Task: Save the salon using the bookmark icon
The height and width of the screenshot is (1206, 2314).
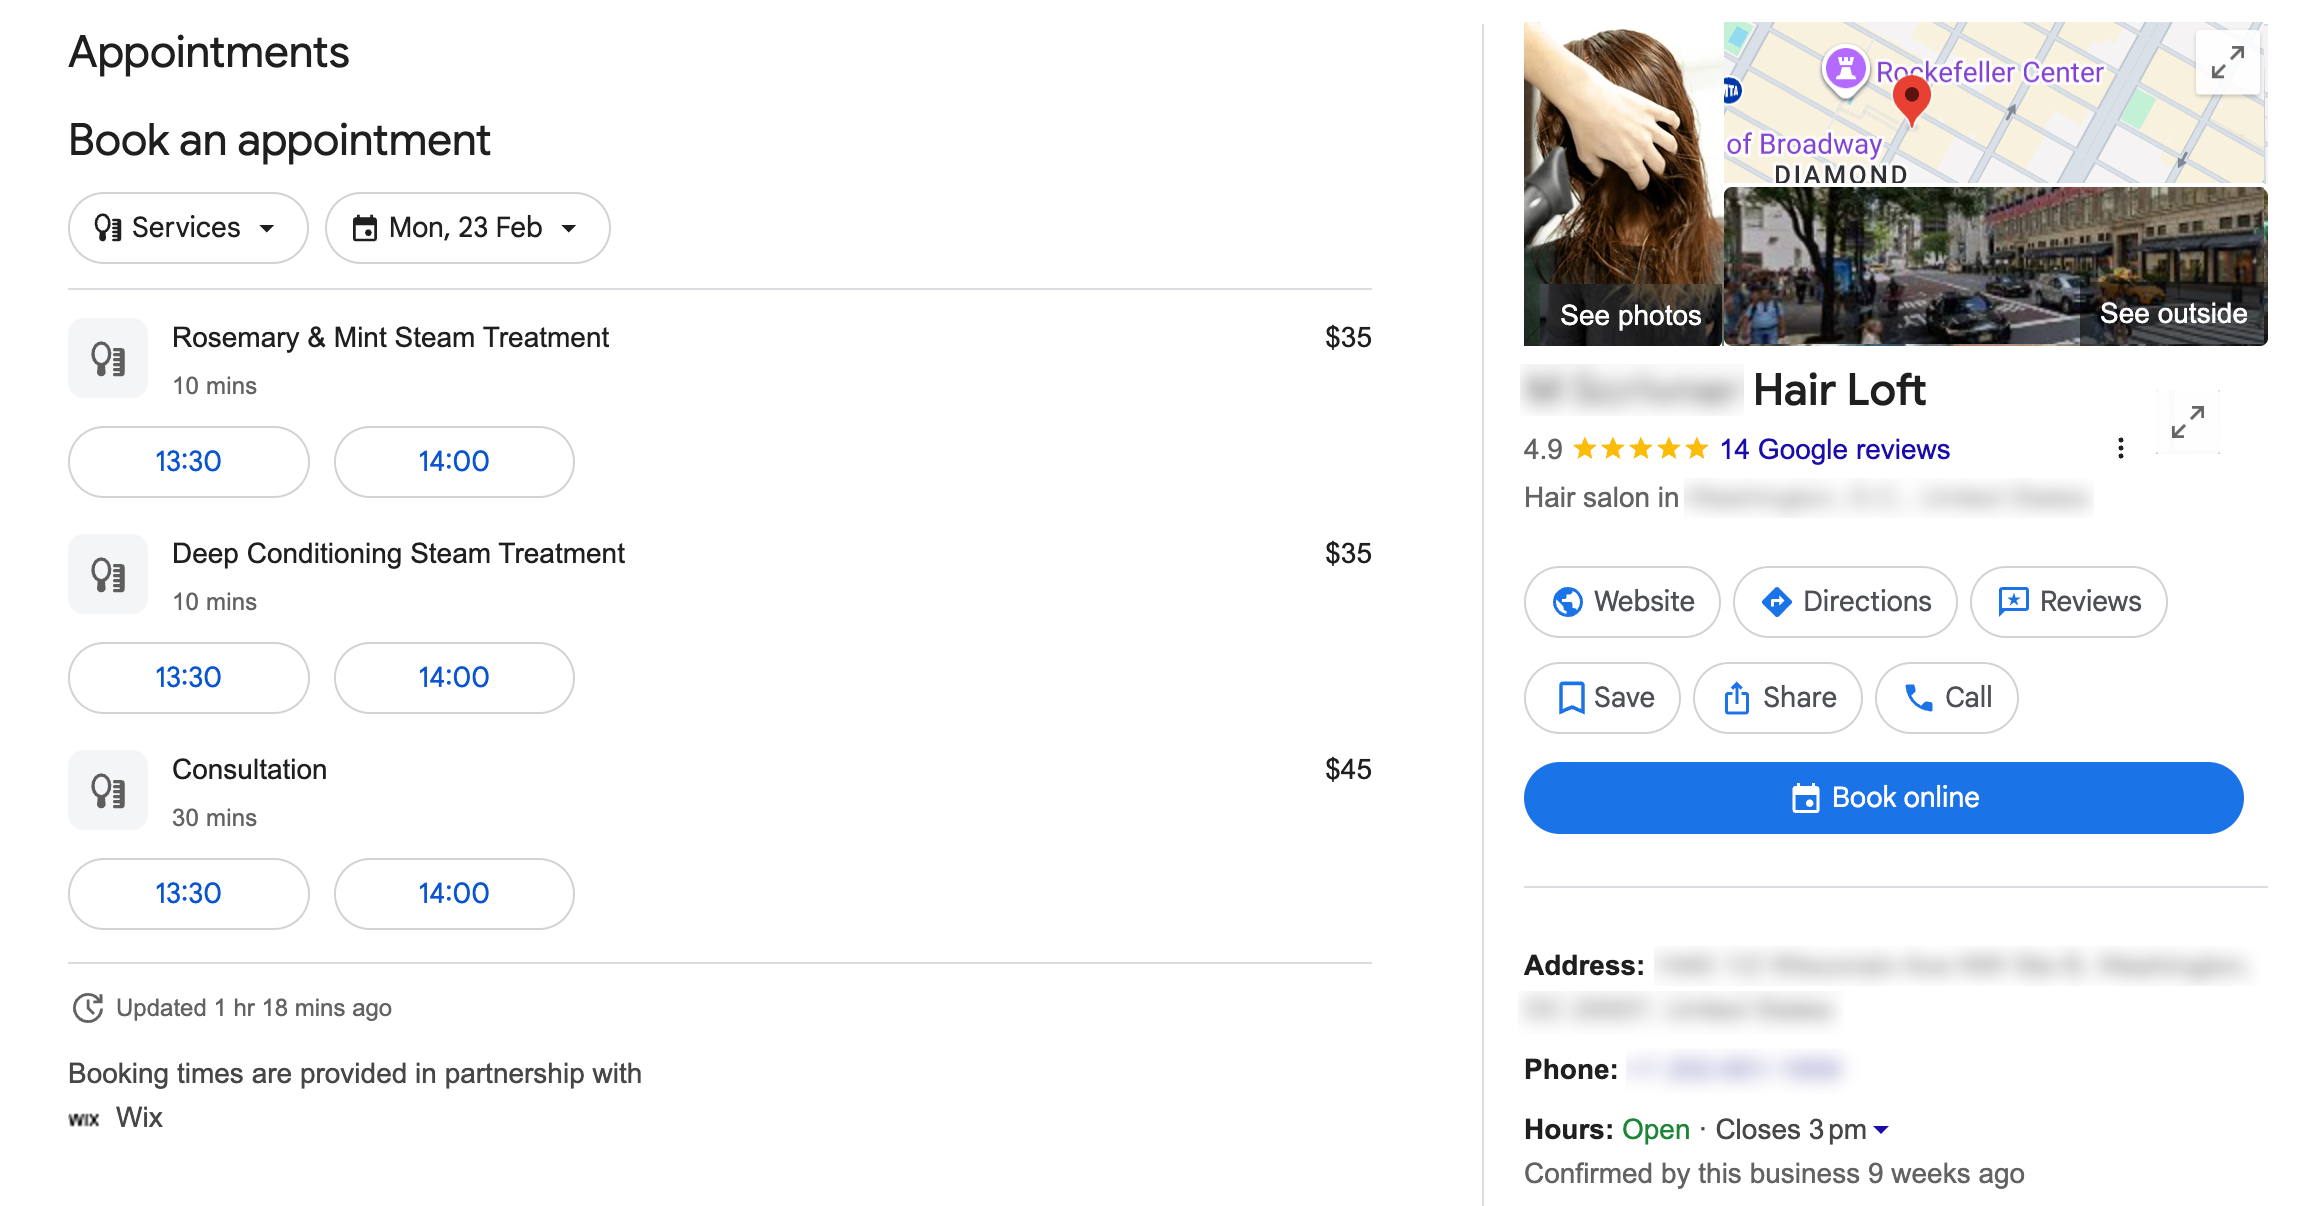Action: pyautogui.click(x=1572, y=697)
